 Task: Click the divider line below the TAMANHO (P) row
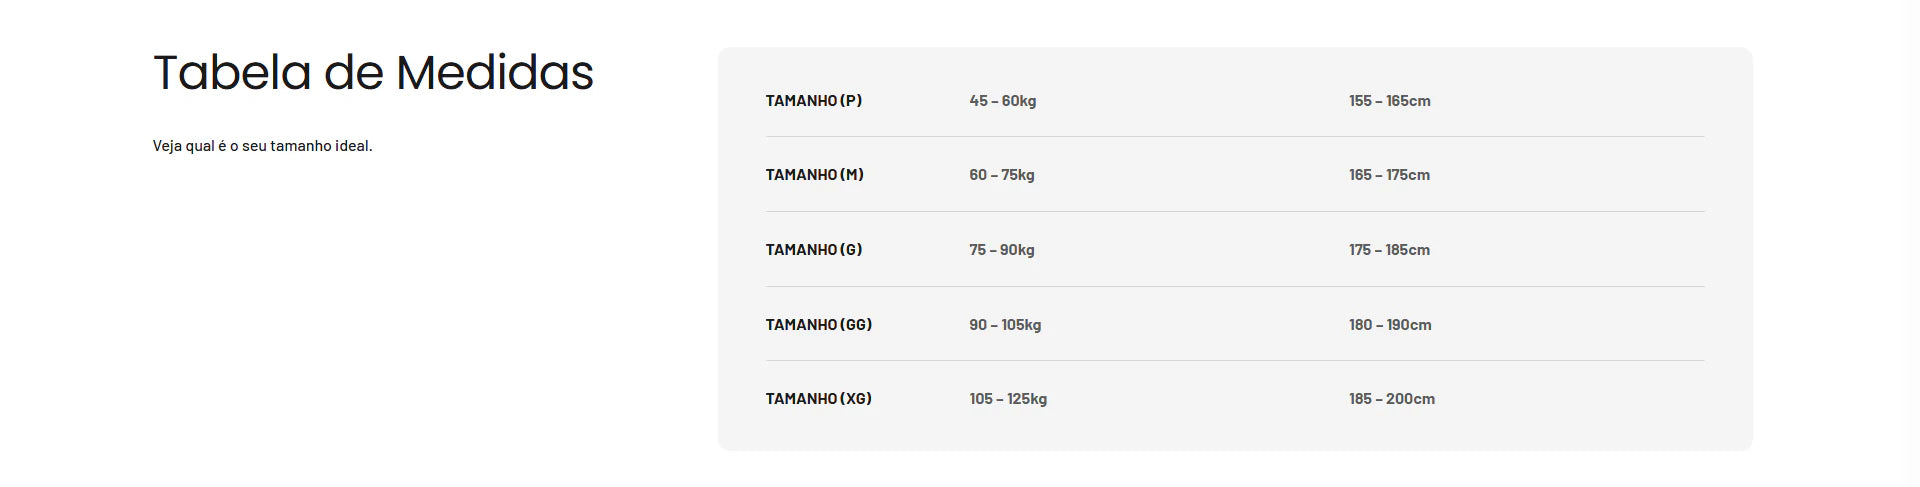1234,137
